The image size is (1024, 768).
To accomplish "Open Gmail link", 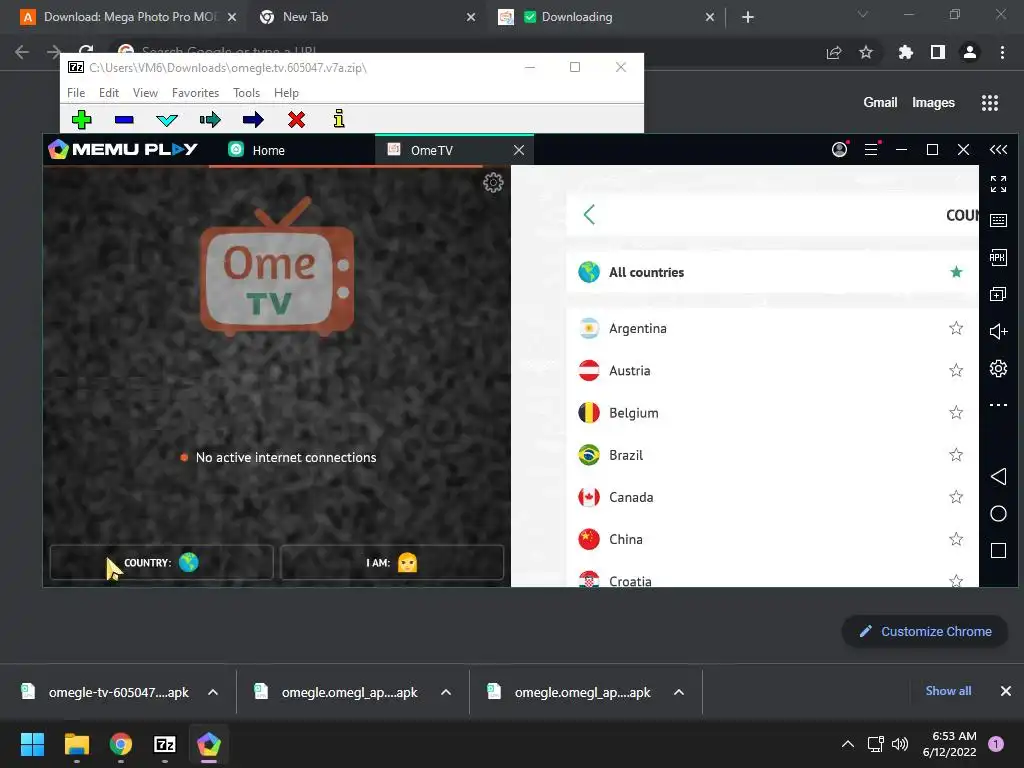I will click(880, 103).
